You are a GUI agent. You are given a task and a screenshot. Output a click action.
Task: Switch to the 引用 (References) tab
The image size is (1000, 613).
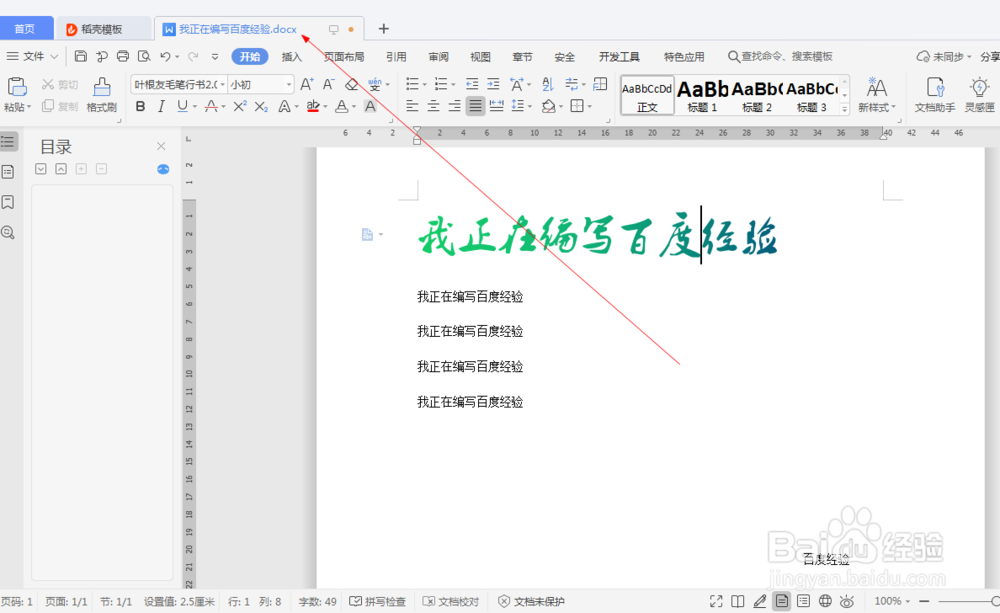[396, 57]
